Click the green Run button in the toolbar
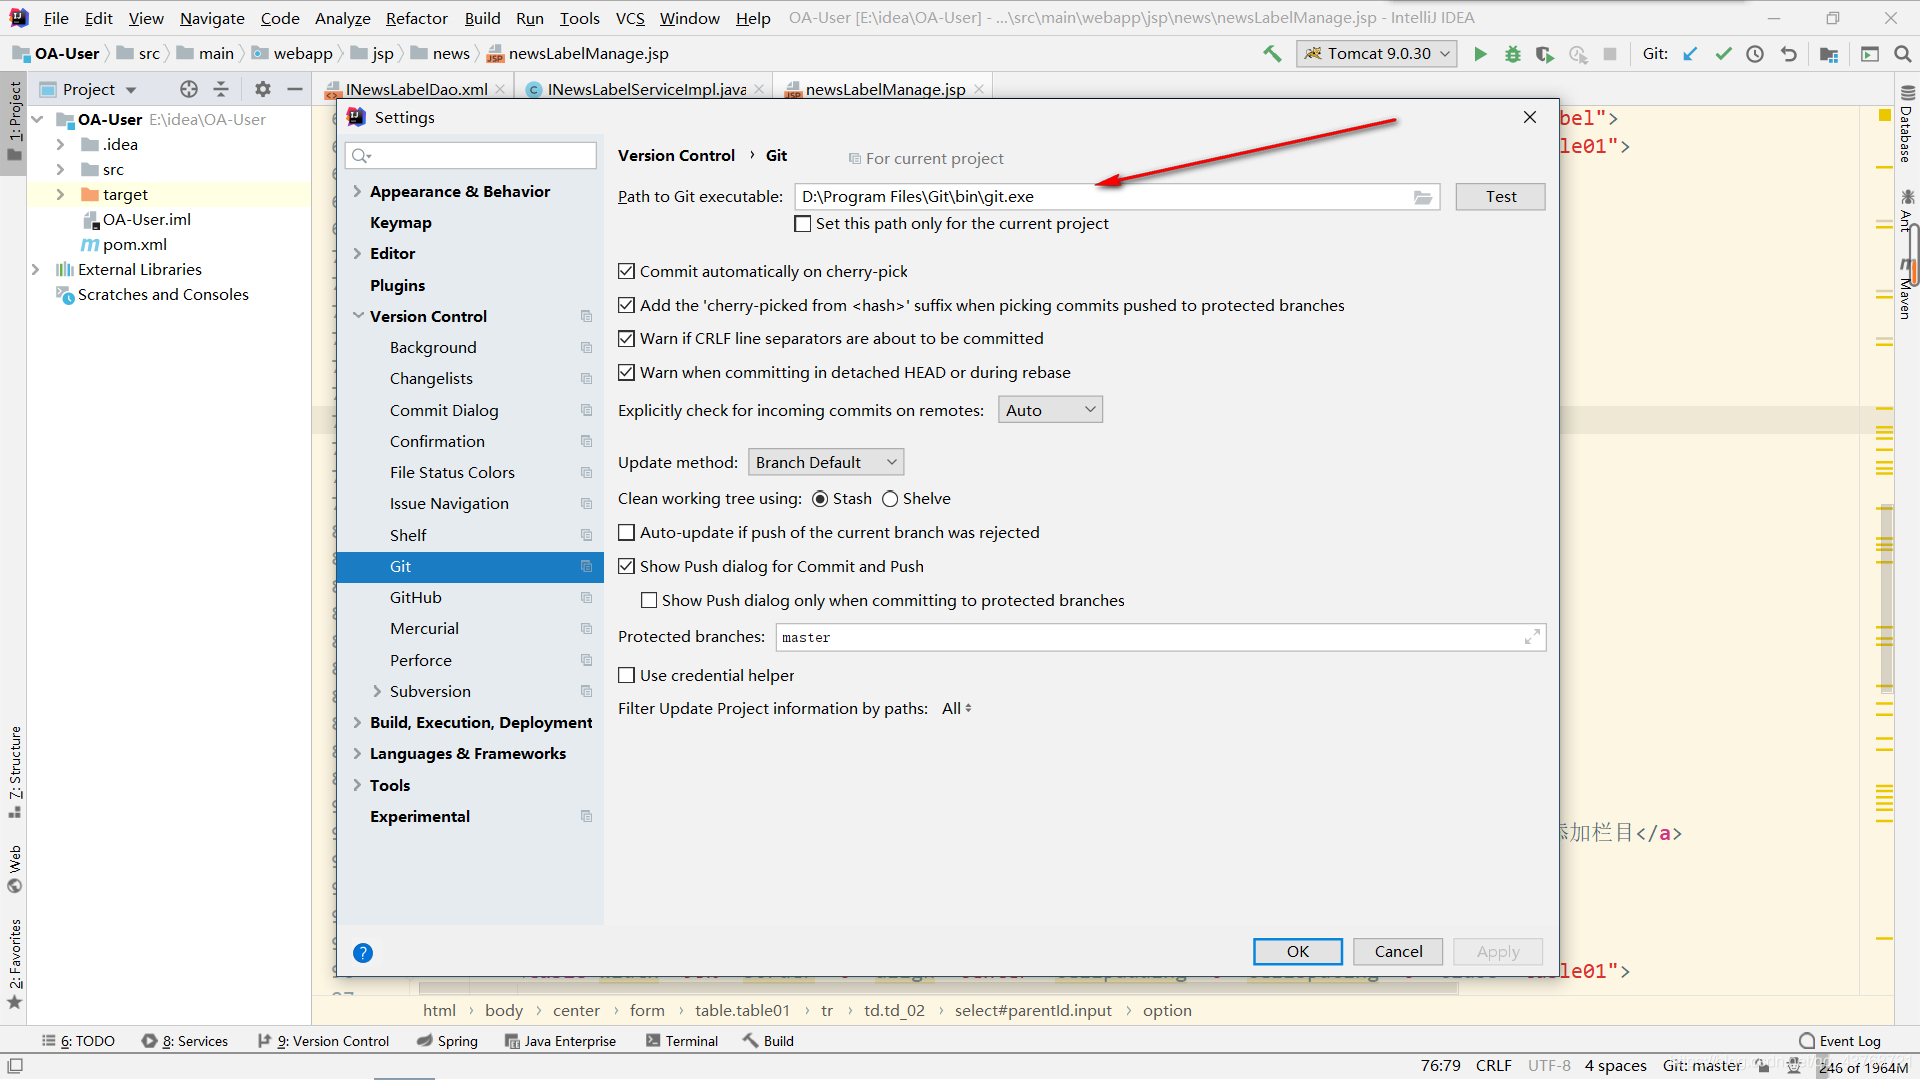This screenshot has height=1080, width=1921. pyautogui.click(x=1480, y=54)
